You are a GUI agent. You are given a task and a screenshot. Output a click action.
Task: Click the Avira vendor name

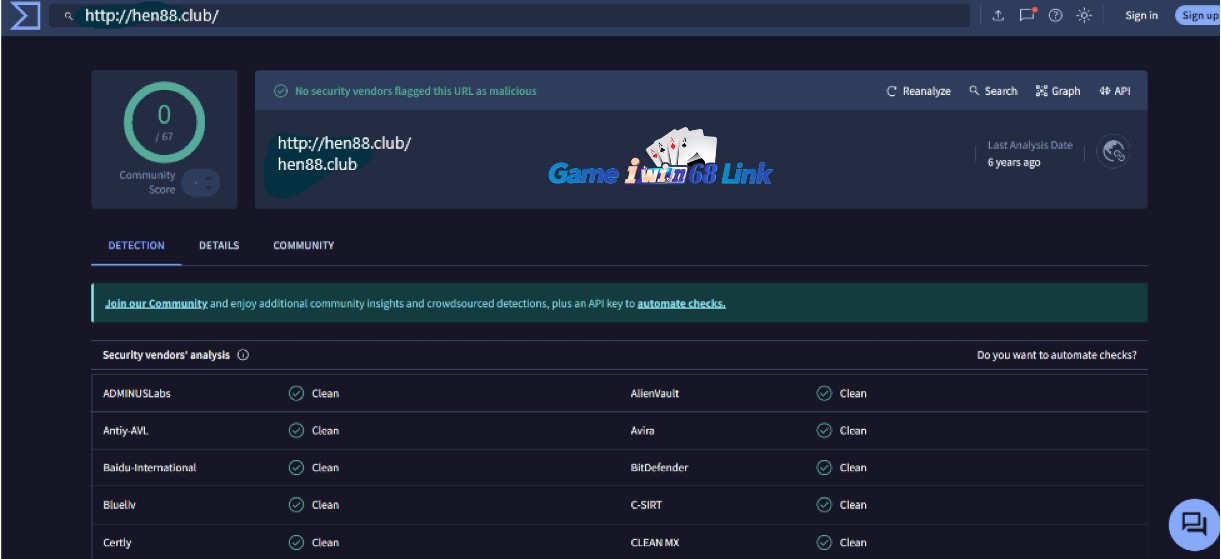click(645, 431)
